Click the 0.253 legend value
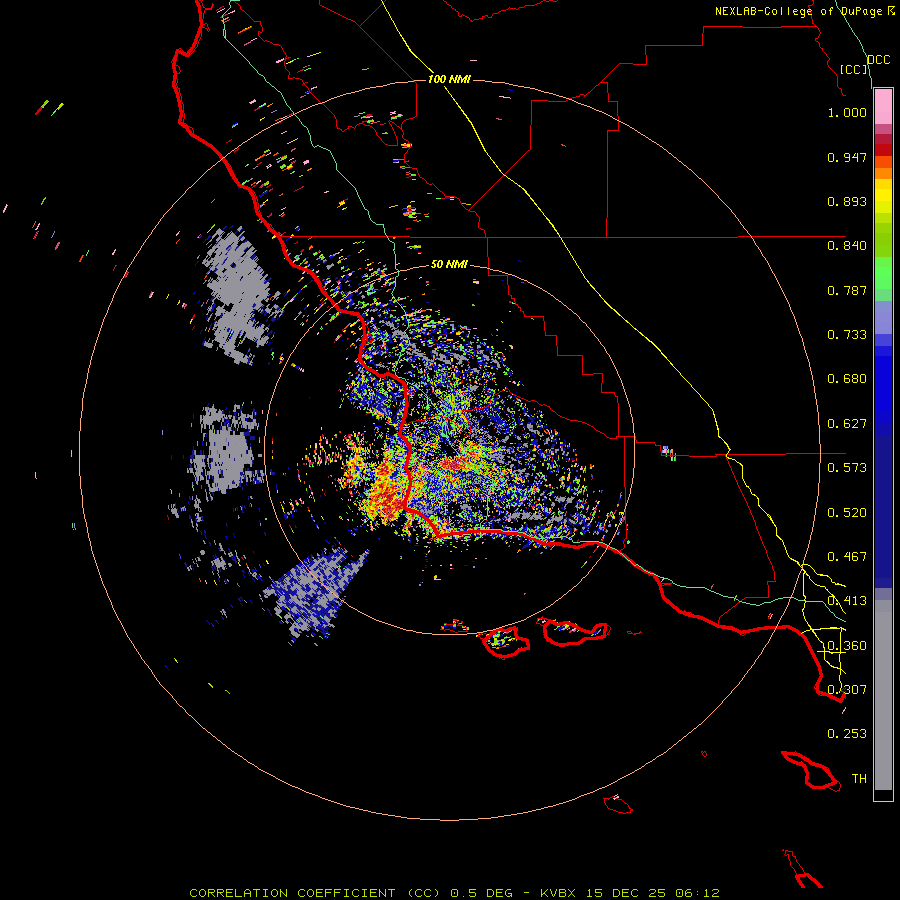 [x=847, y=734]
